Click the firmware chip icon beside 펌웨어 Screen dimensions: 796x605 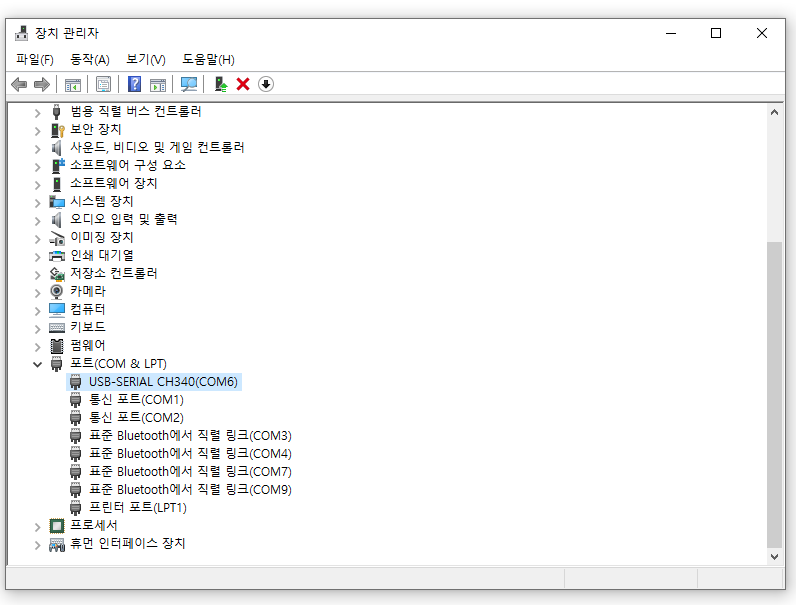click(57, 346)
